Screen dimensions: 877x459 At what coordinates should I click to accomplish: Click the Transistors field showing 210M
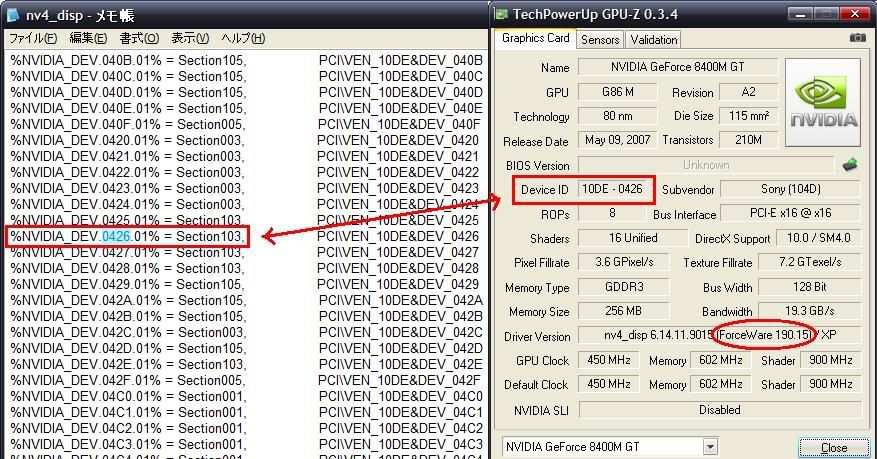tap(748, 140)
